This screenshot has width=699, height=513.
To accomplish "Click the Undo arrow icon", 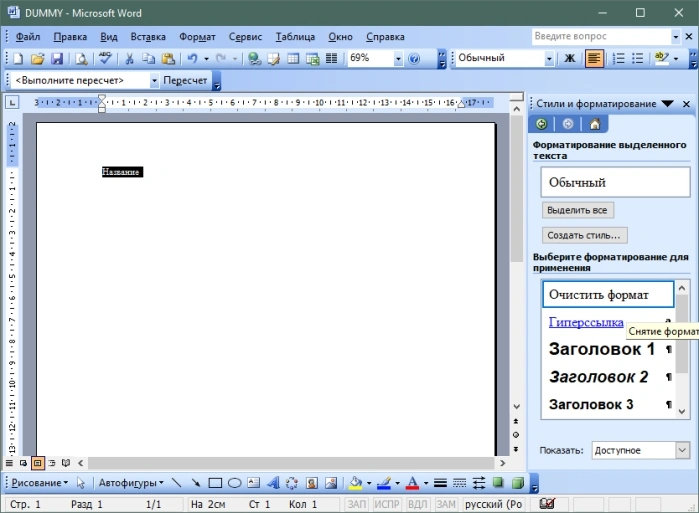I will click(192, 58).
